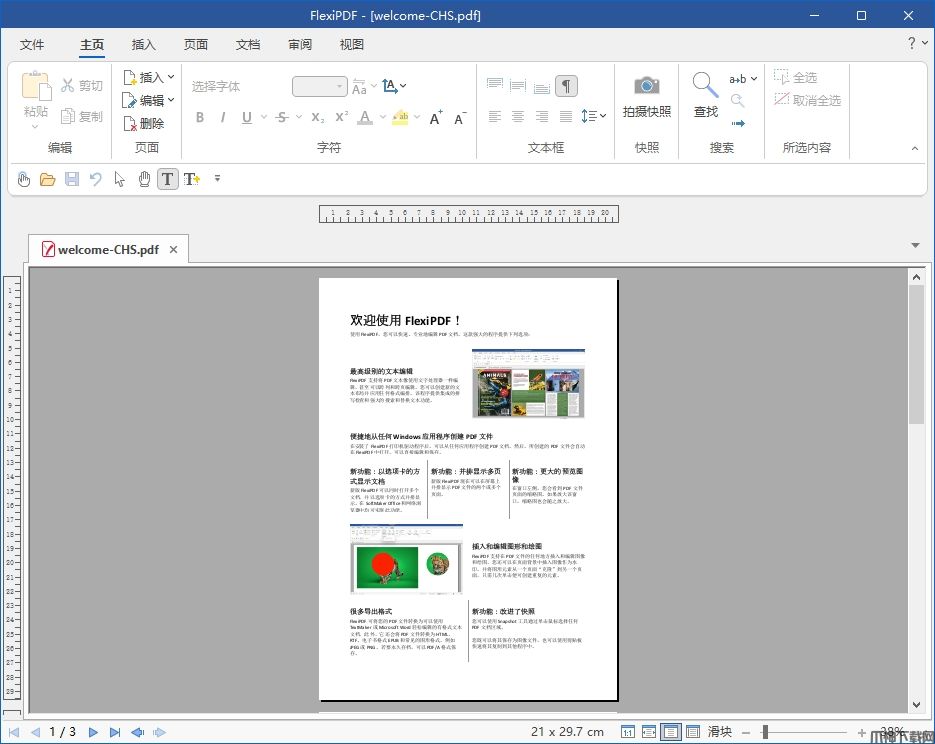Jump to last page using status bar arrow
Image resolution: width=935 pixels, height=744 pixels.
coord(115,732)
